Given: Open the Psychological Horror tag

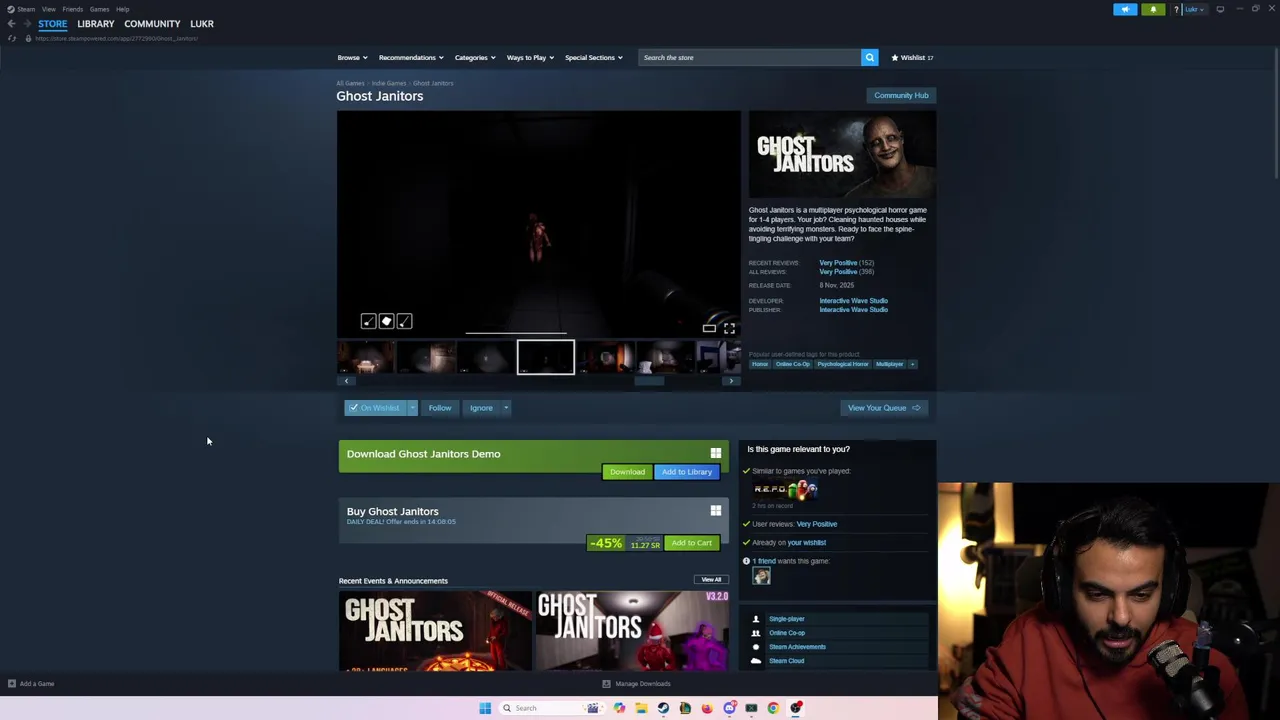Looking at the screenshot, I should 843,364.
